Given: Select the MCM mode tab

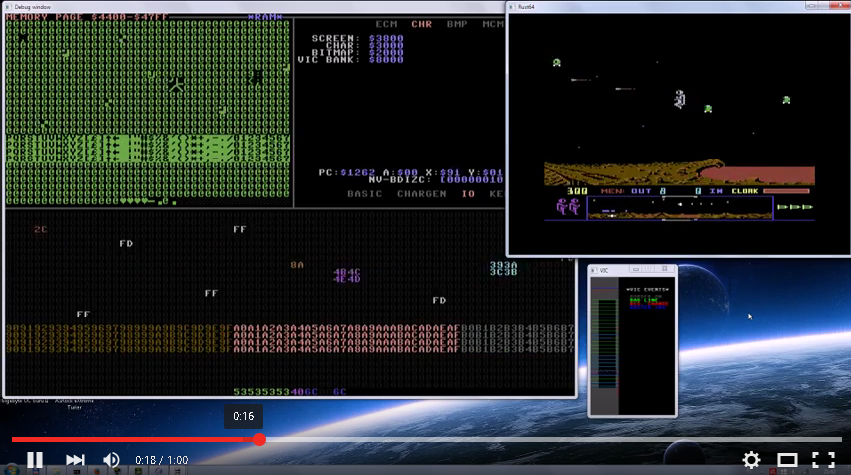Looking at the screenshot, I should coord(493,24).
